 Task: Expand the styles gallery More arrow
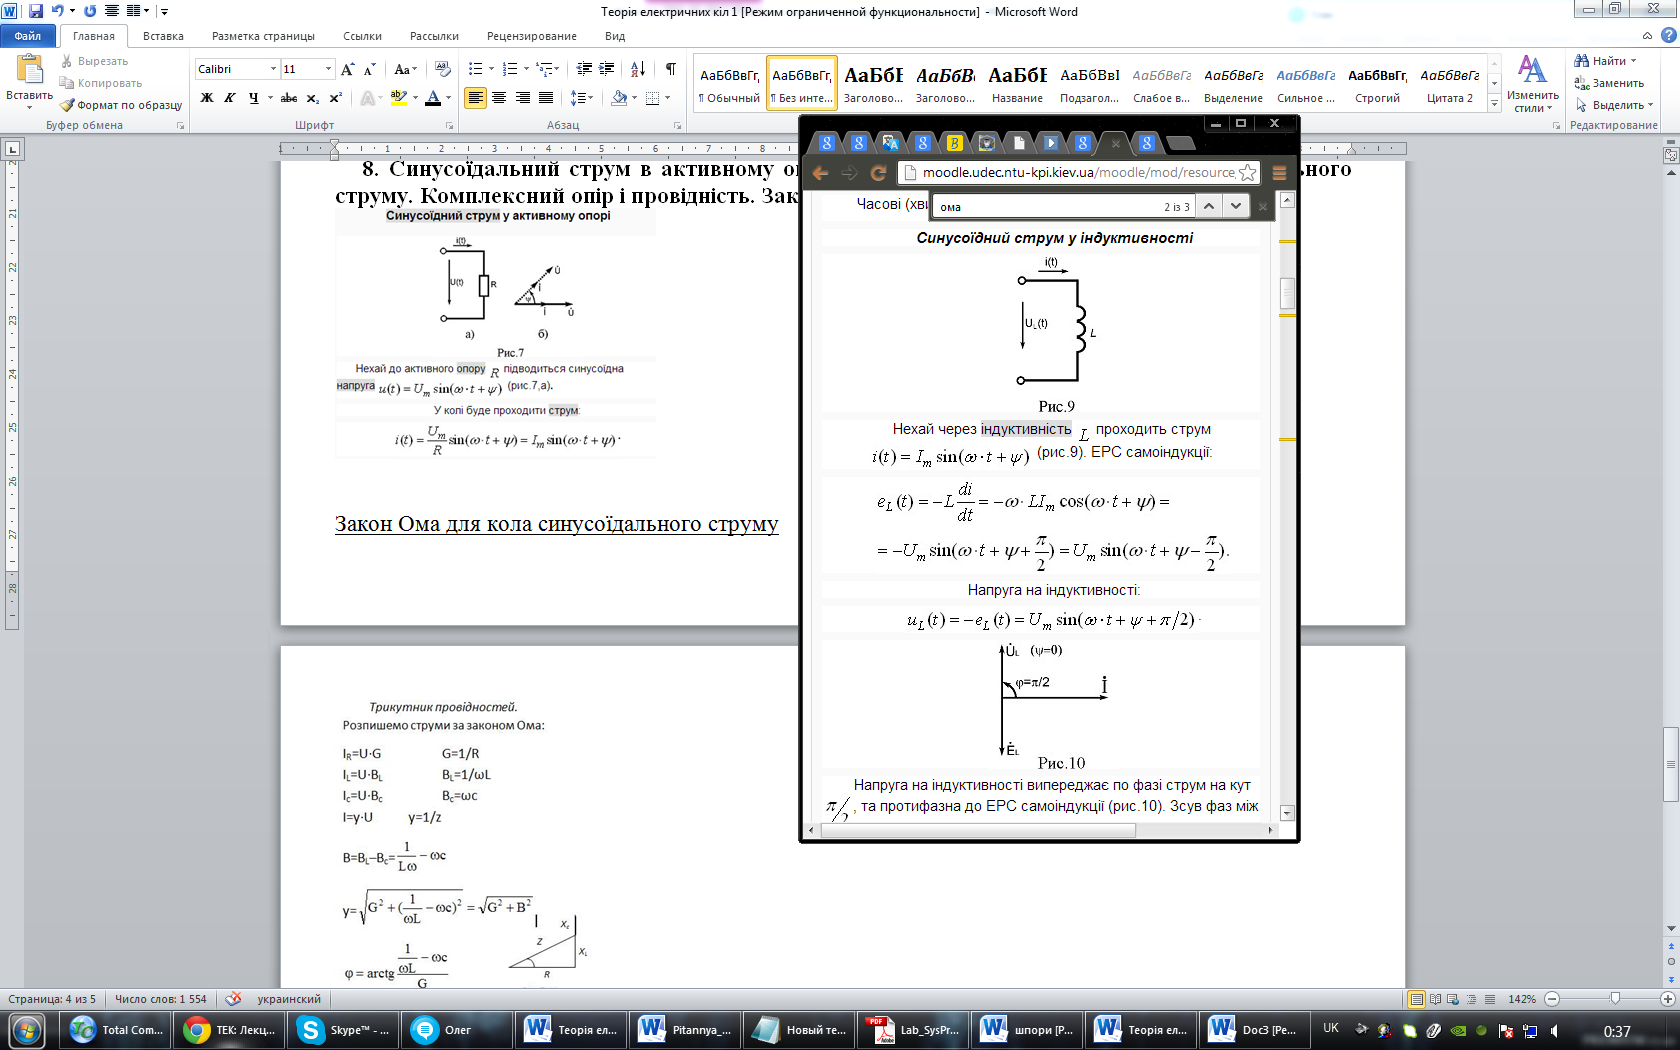(x=1494, y=103)
